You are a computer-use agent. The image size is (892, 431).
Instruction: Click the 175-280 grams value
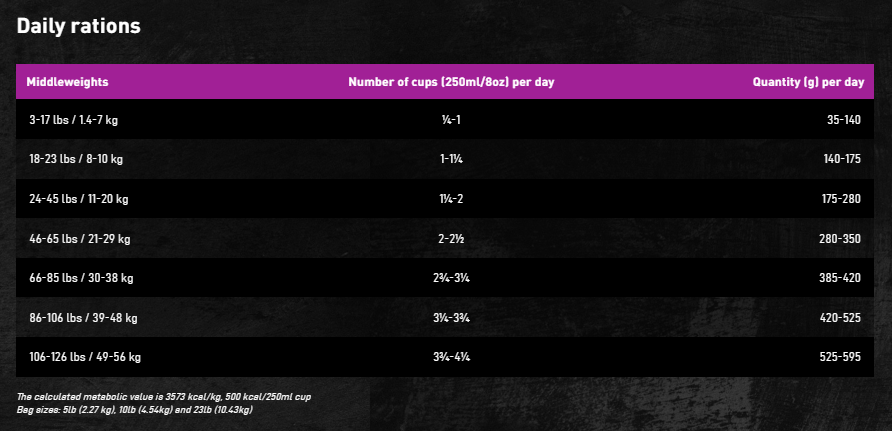click(842, 199)
